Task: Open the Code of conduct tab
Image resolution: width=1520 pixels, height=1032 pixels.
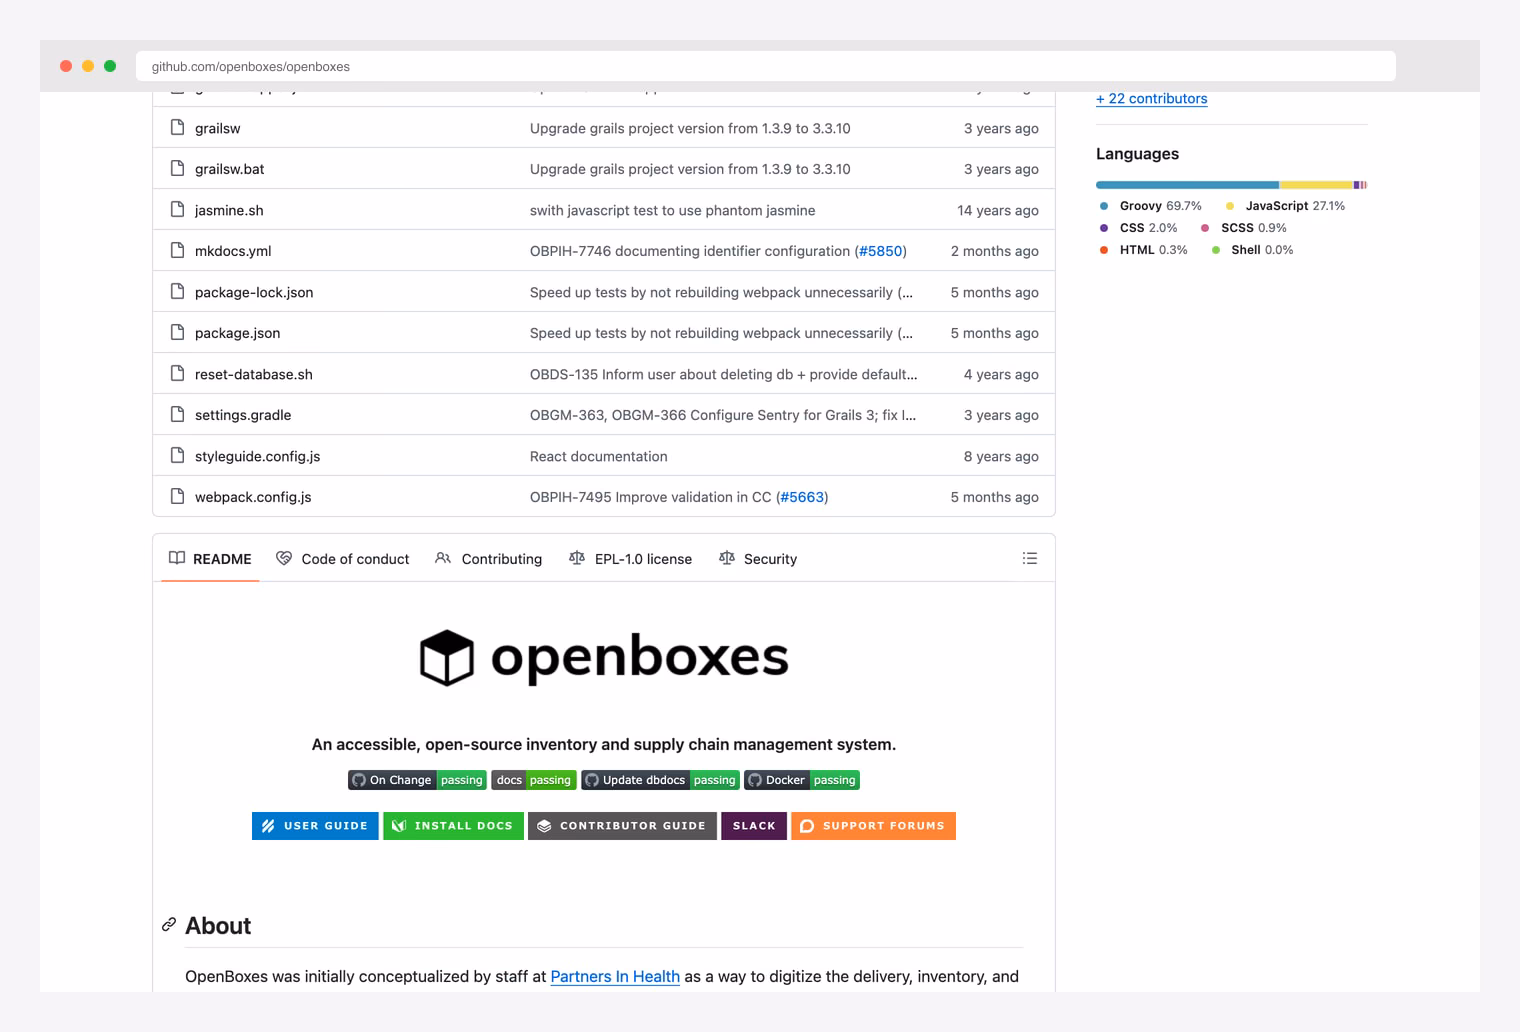Action: point(343,558)
